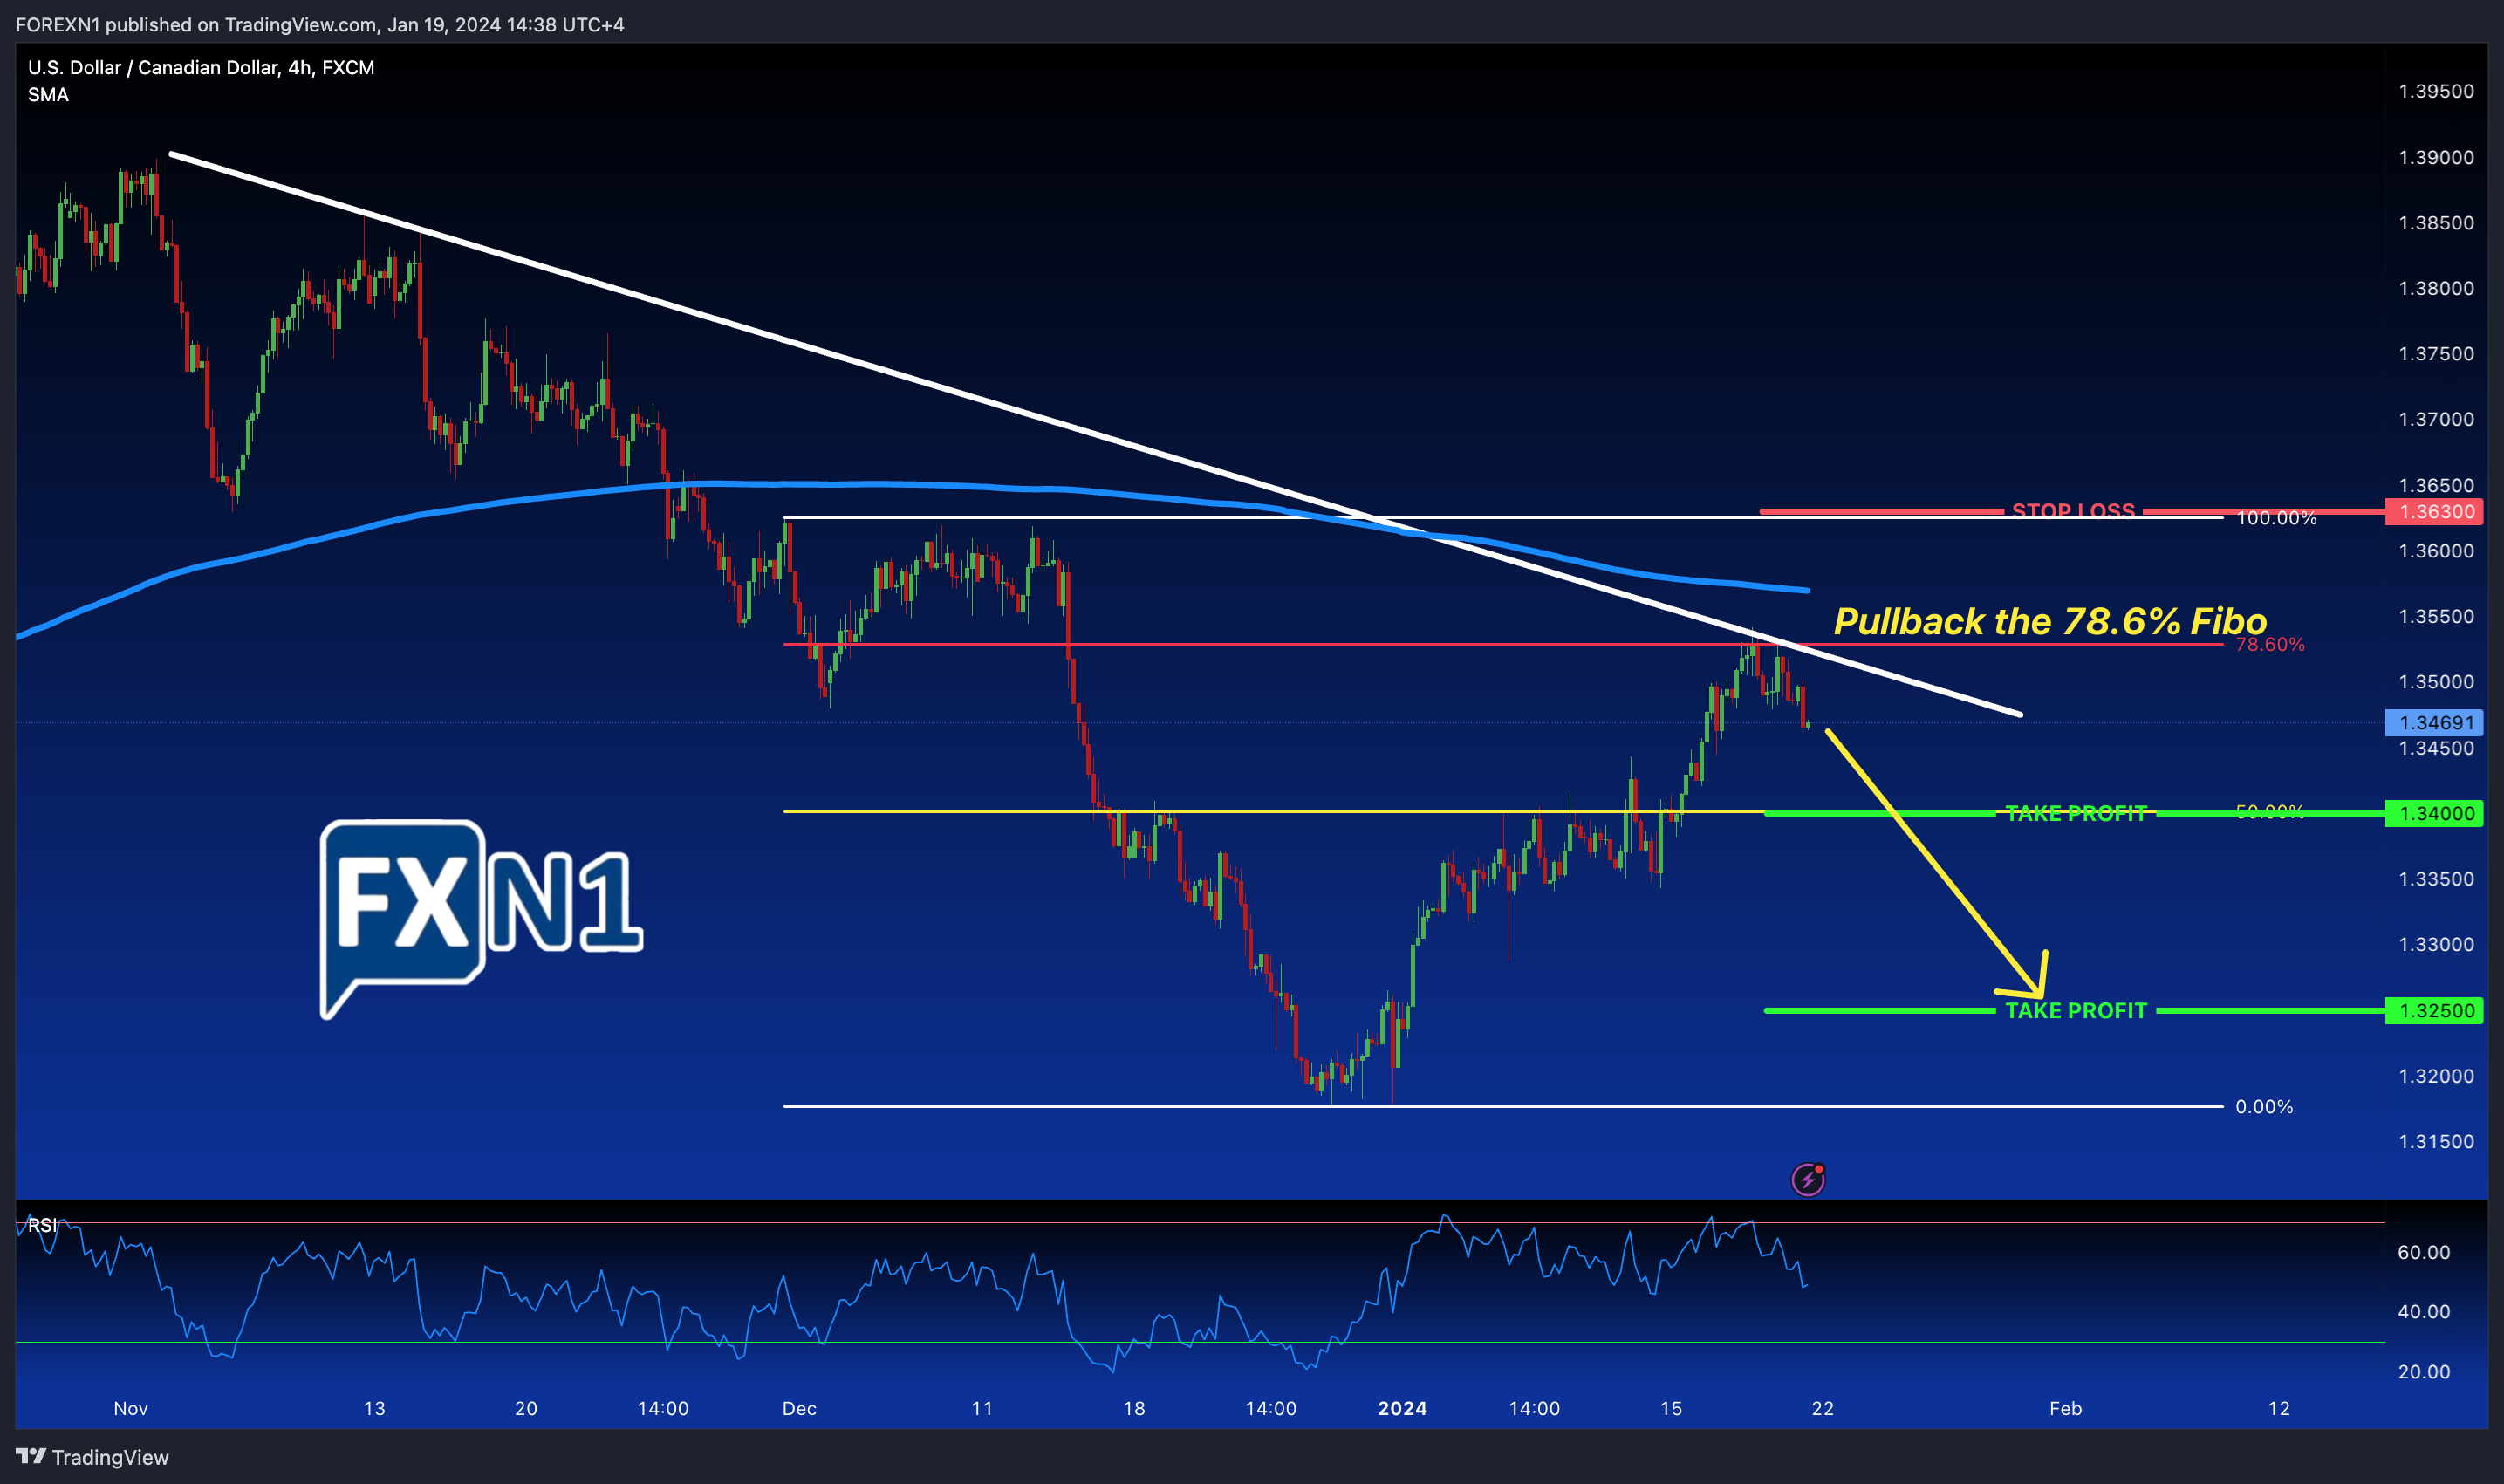The width and height of the screenshot is (2504, 1484).
Task: Click the current price label 1.34691
Action: [2436, 722]
